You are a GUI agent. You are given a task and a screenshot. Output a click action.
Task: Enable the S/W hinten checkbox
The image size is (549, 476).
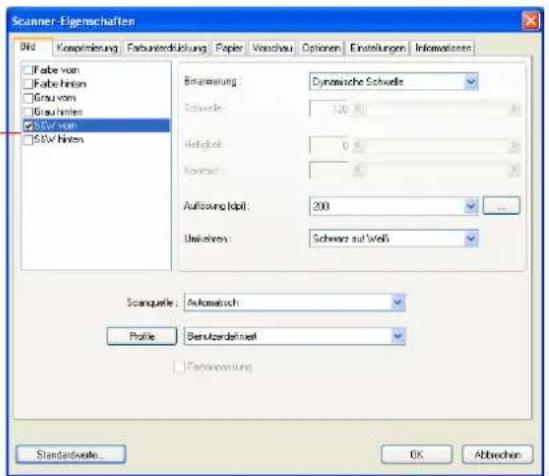point(28,140)
